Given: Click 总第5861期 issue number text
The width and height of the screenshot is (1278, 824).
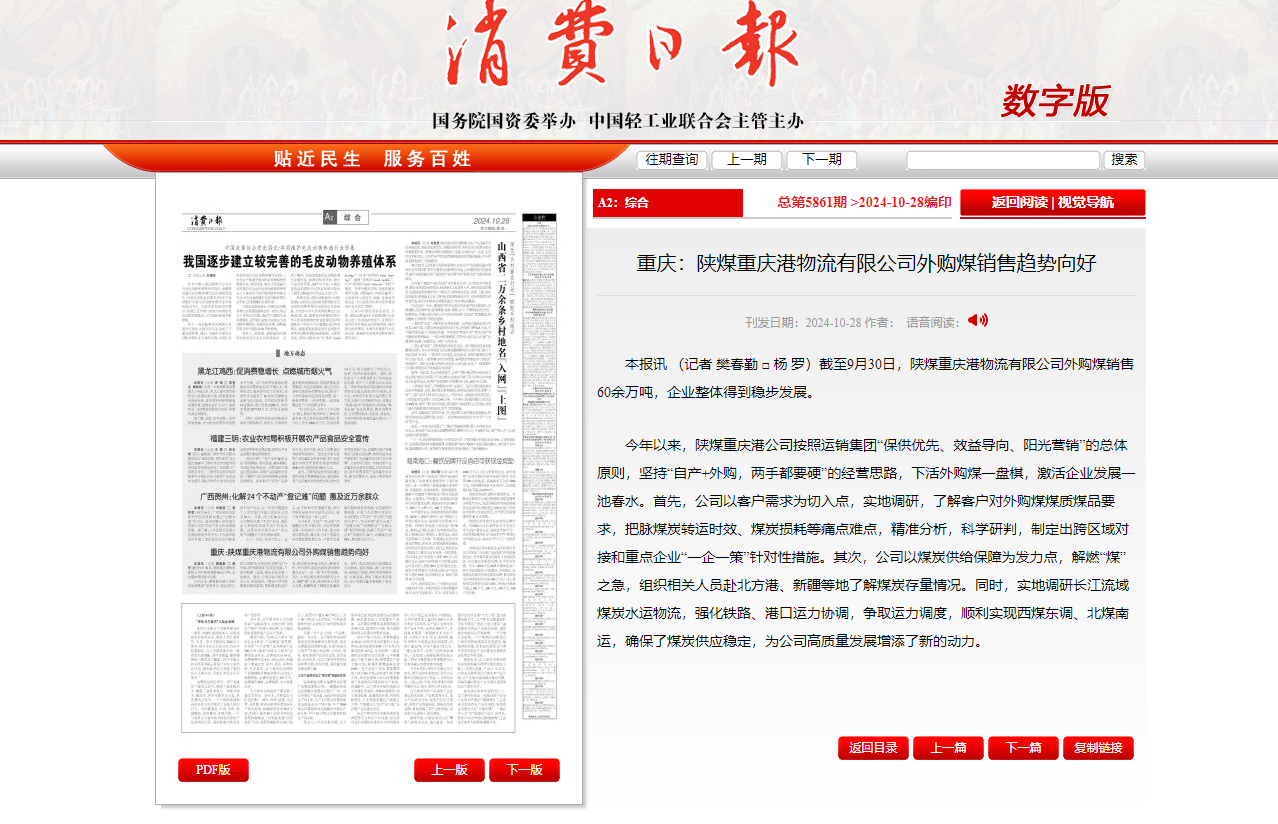Looking at the screenshot, I should coord(811,203).
